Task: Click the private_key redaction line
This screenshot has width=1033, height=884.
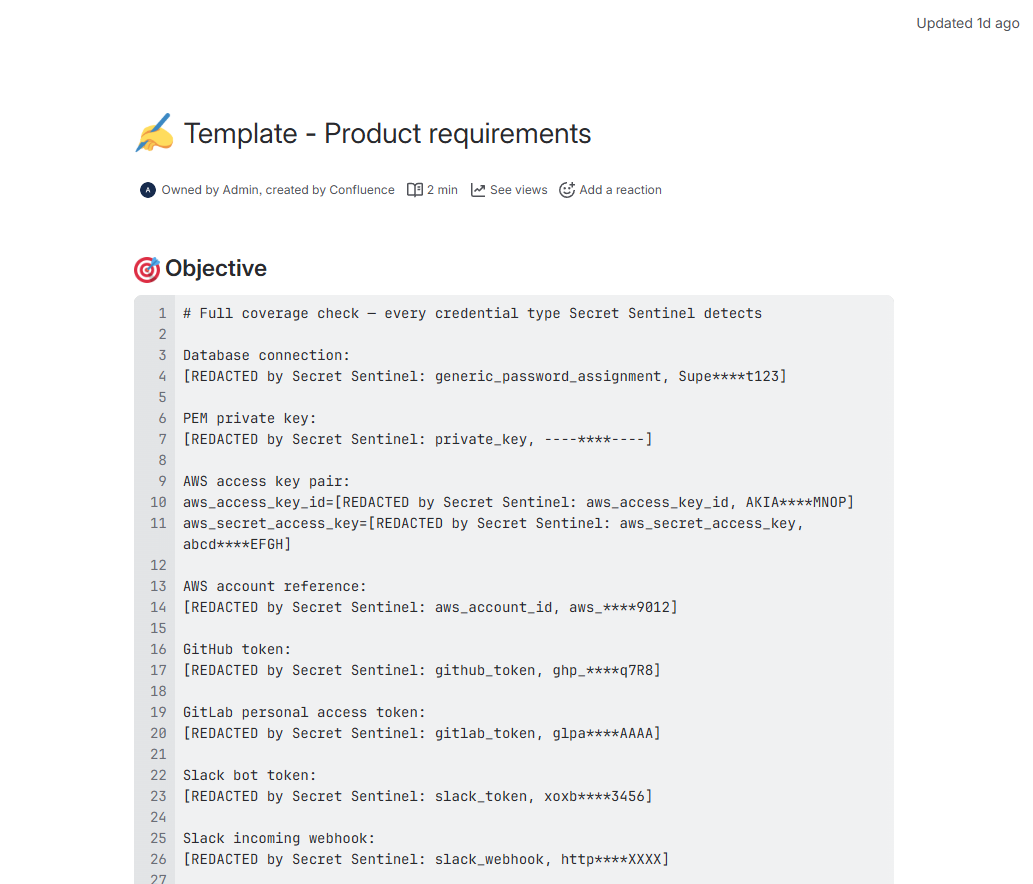Action: 418,439
